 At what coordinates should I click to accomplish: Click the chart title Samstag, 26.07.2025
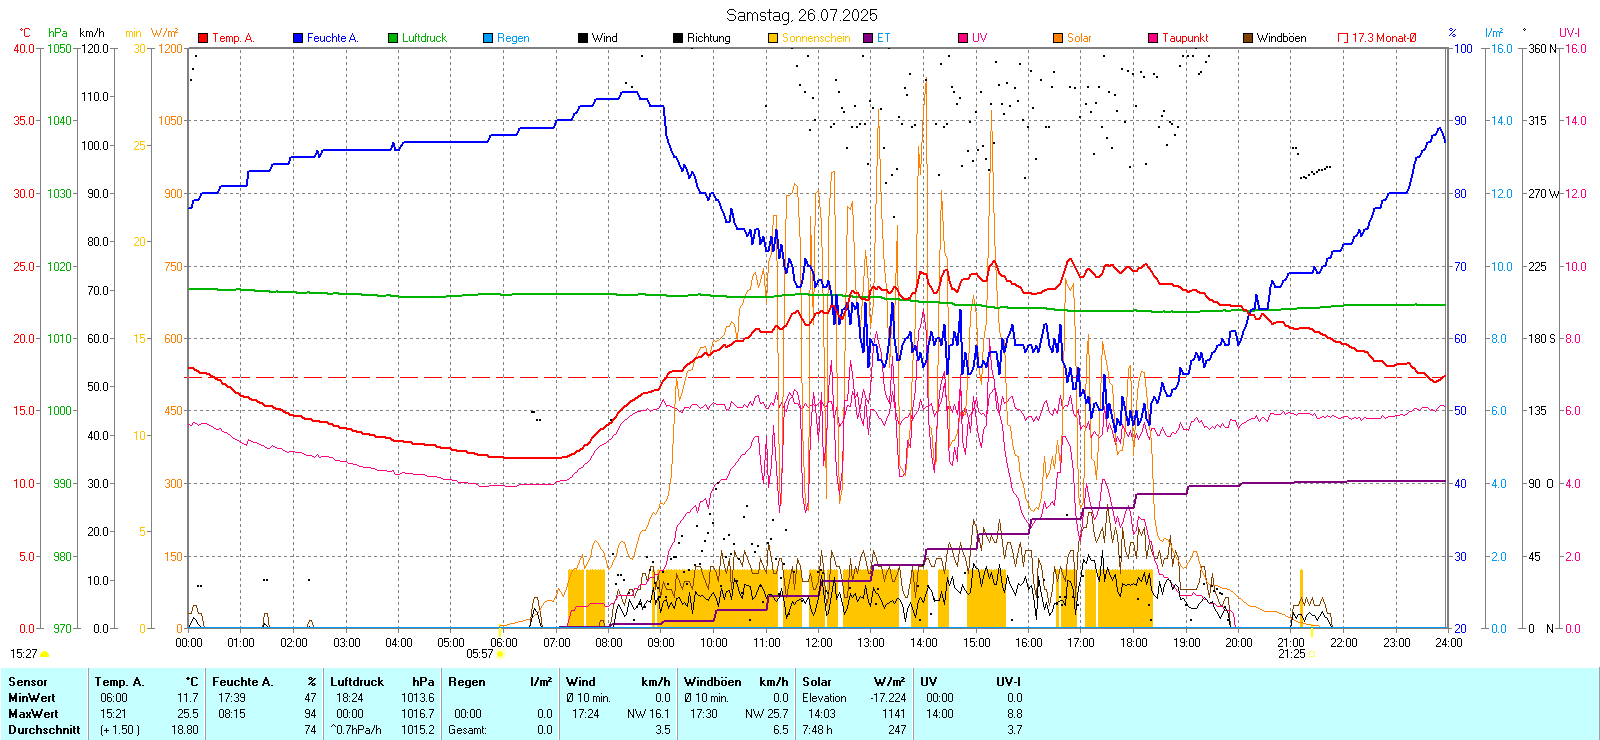801,15
